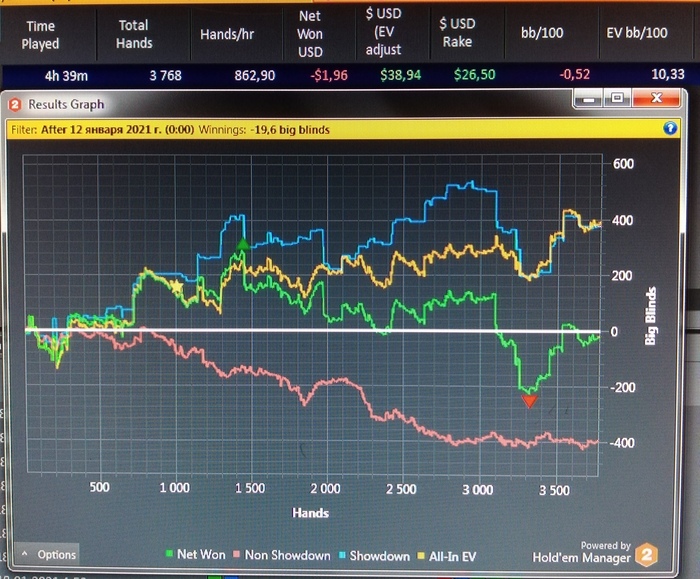Toggle the Showdown legend swatch
The width and height of the screenshot is (700, 579).
(342, 556)
